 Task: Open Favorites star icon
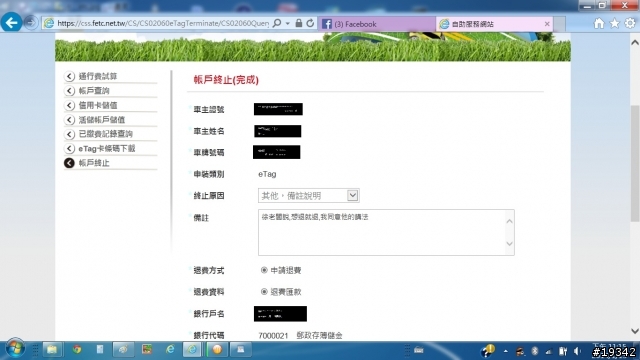tap(614, 23)
